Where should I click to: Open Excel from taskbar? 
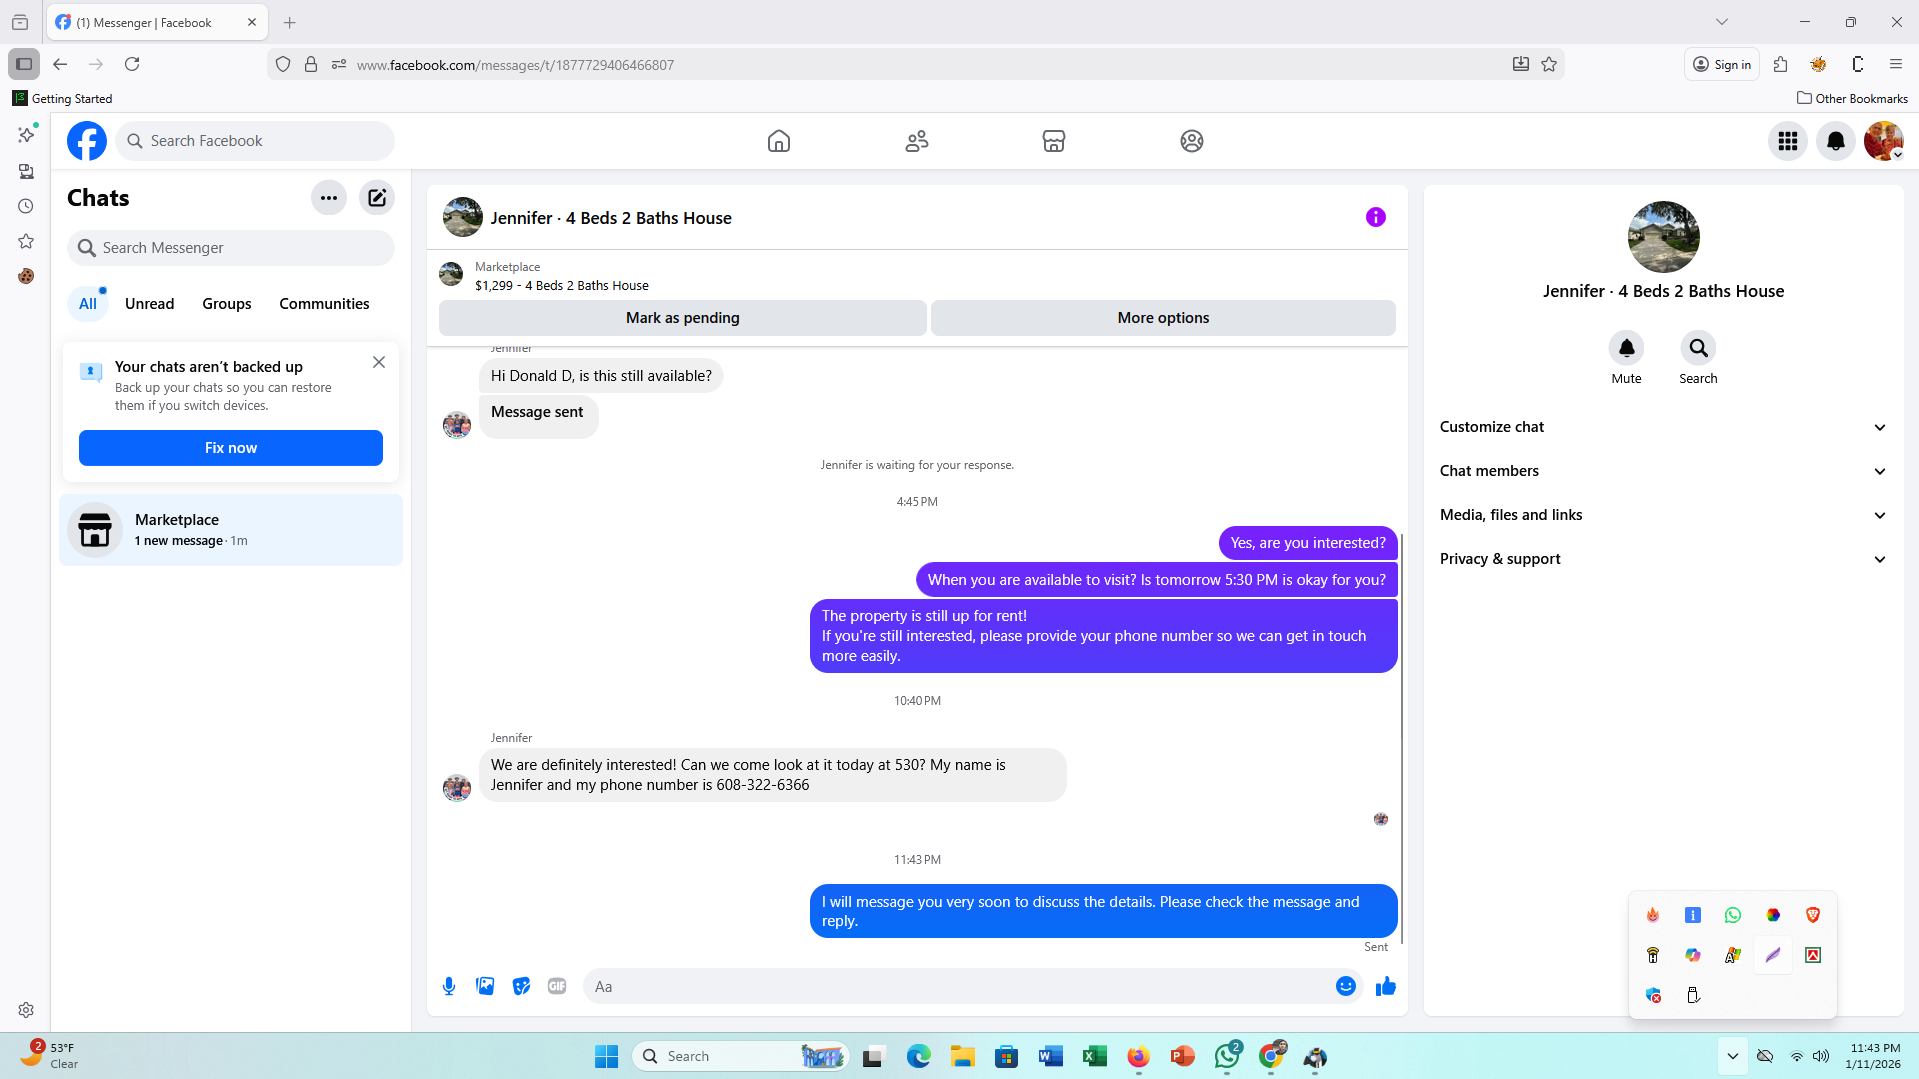pyautogui.click(x=1094, y=1056)
